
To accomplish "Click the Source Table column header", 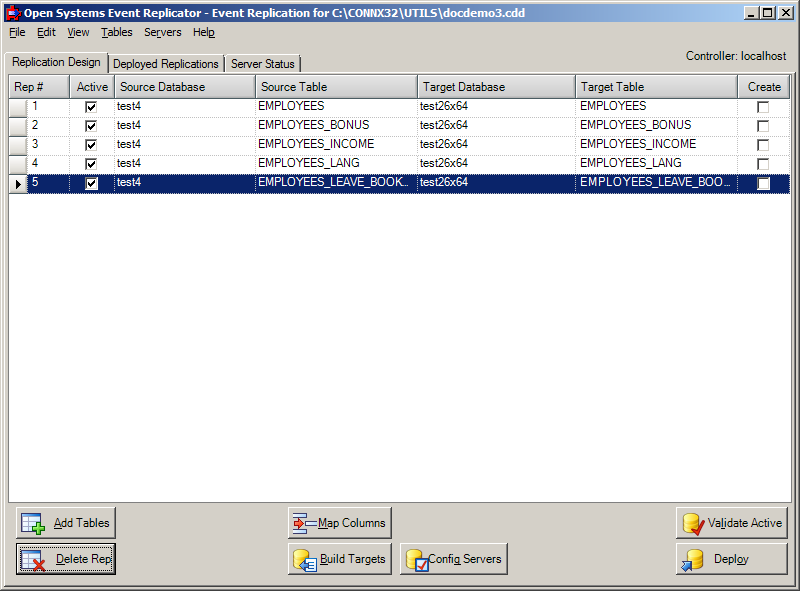I will 335,86.
